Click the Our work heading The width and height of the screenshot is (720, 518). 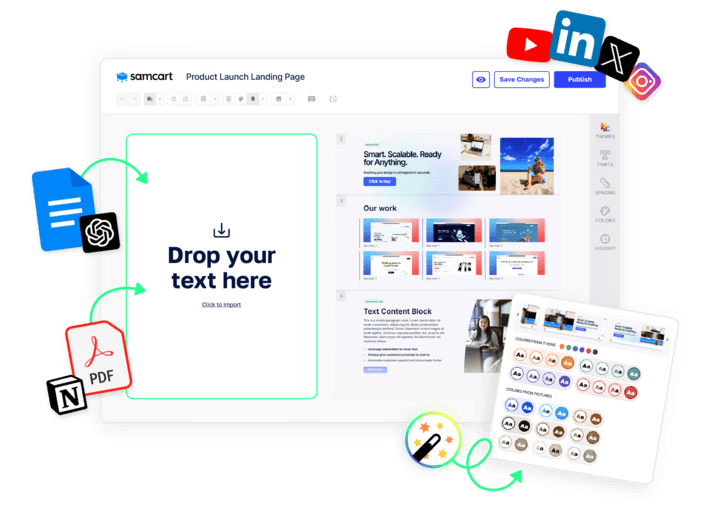pos(380,208)
